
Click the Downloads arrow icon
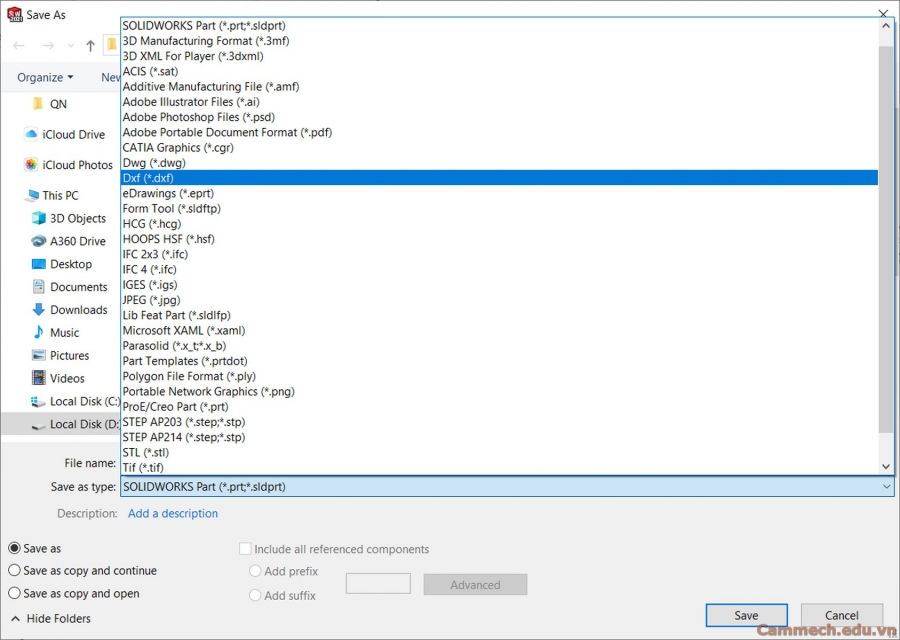click(x=38, y=309)
